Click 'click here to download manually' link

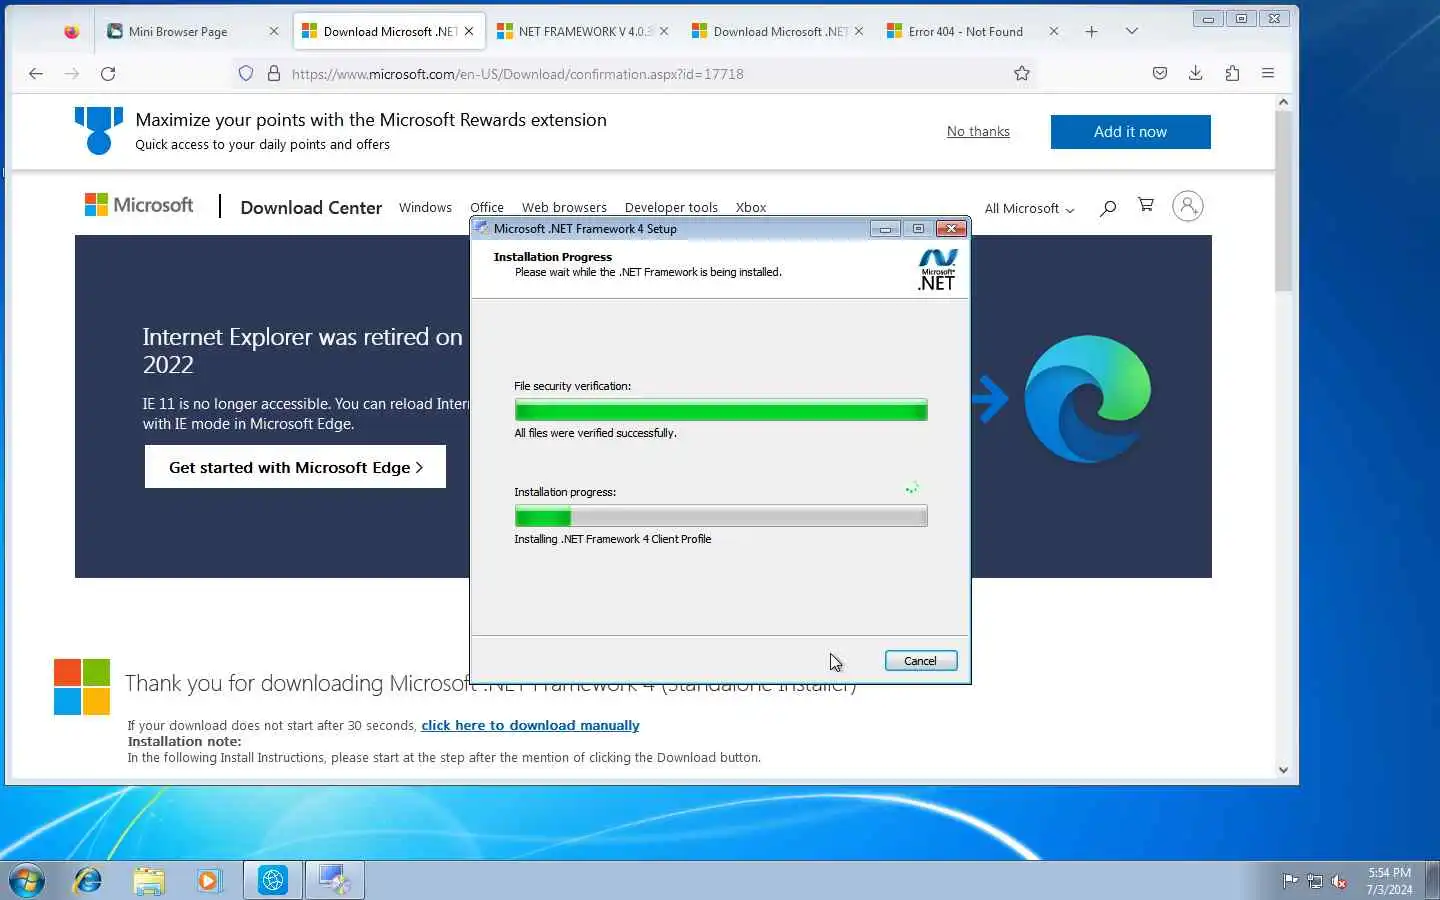530,725
